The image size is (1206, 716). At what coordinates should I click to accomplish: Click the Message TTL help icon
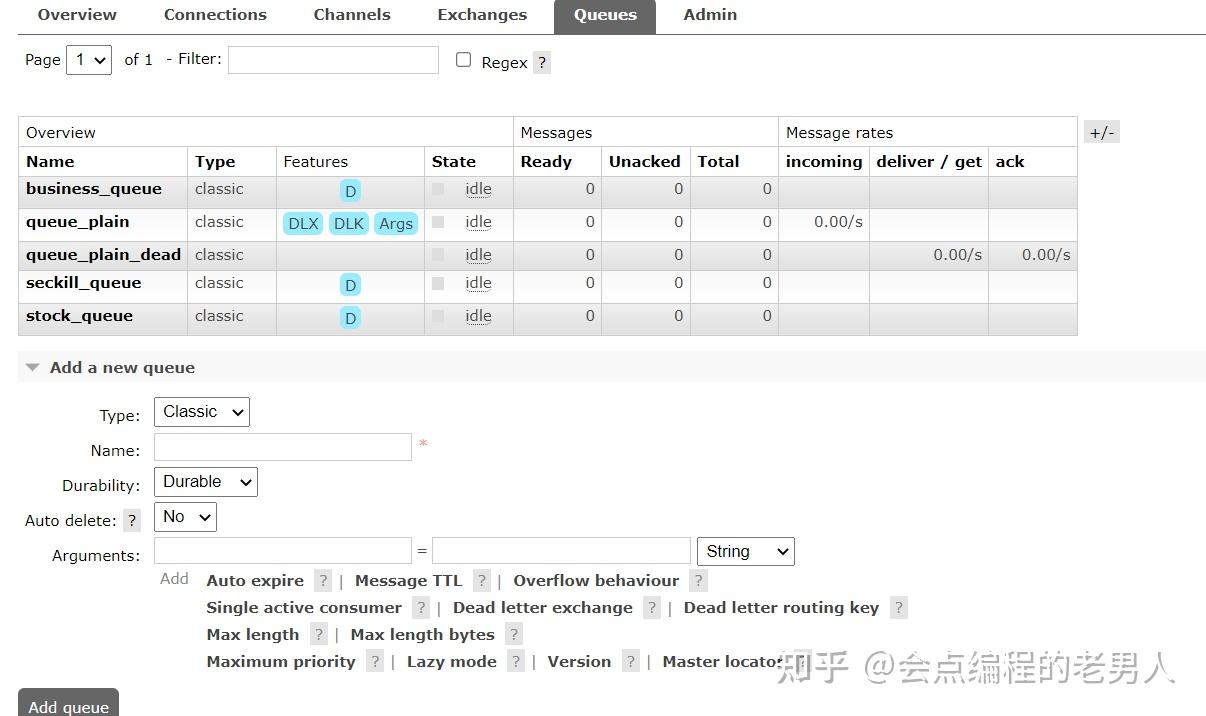tap(481, 580)
